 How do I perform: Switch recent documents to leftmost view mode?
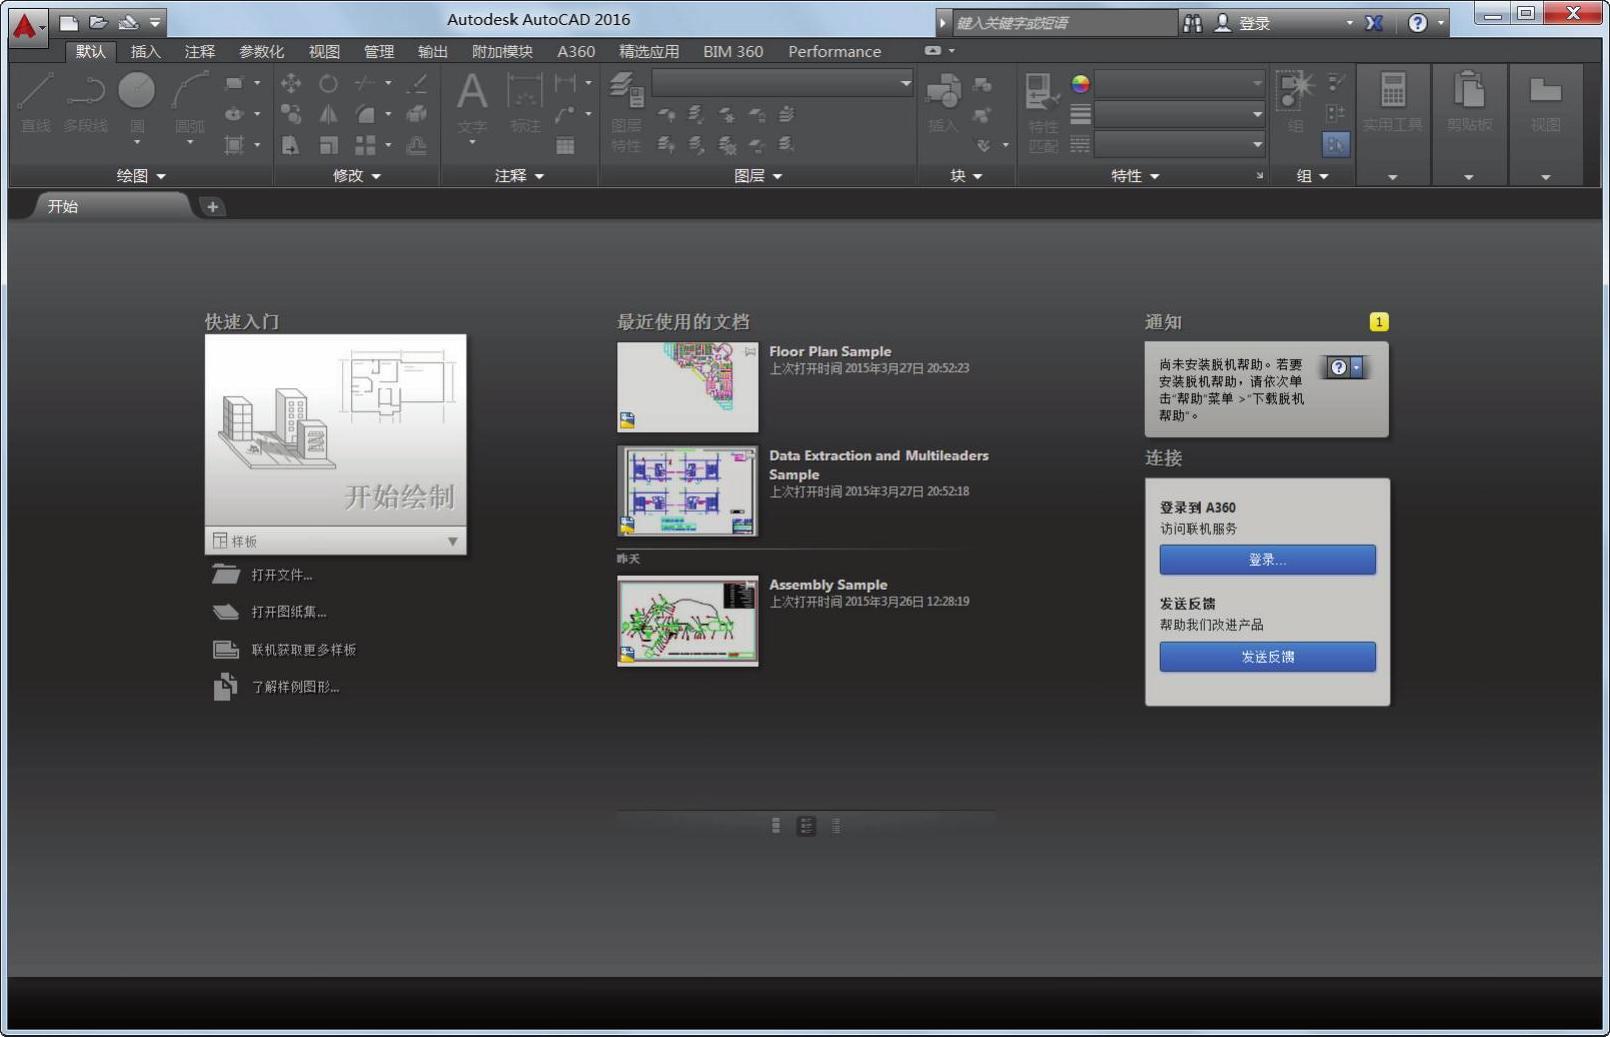click(x=776, y=826)
